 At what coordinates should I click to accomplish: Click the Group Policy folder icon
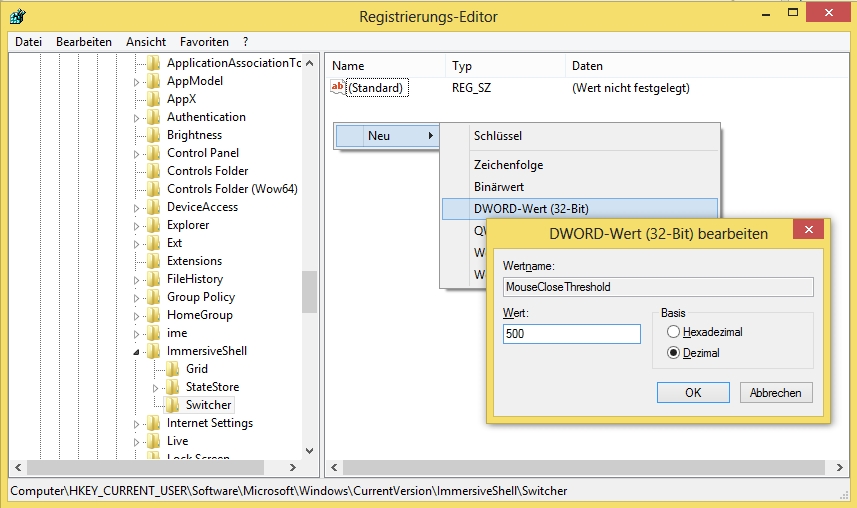(x=154, y=297)
